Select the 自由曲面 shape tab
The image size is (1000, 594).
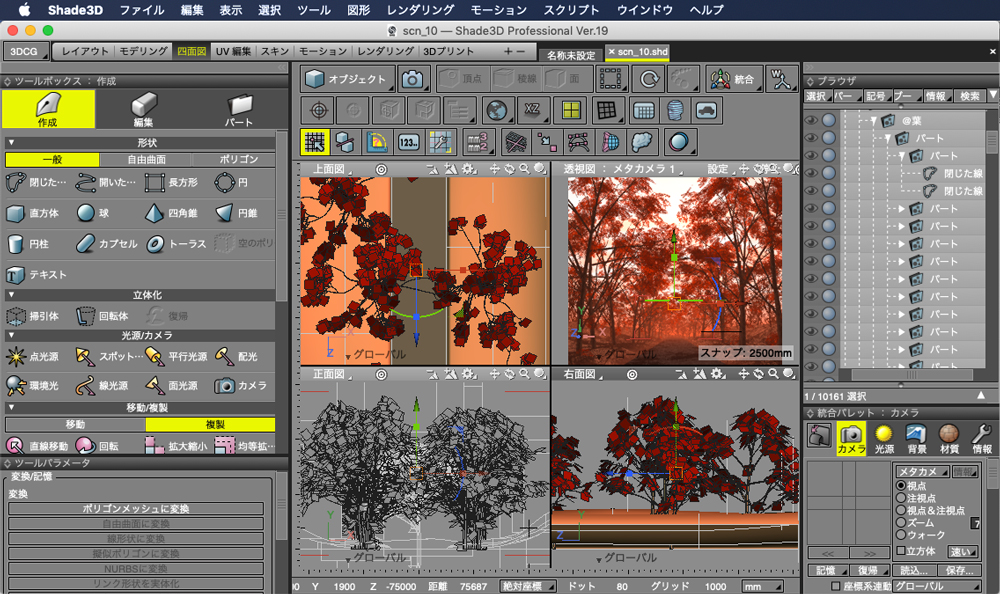(146, 160)
